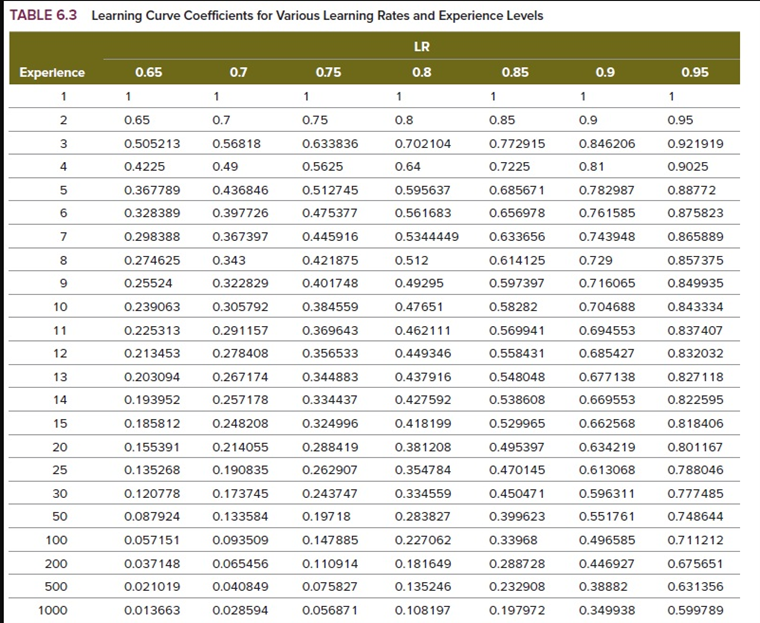
Task: Click cell value 0.4225
Action: click(144, 166)
